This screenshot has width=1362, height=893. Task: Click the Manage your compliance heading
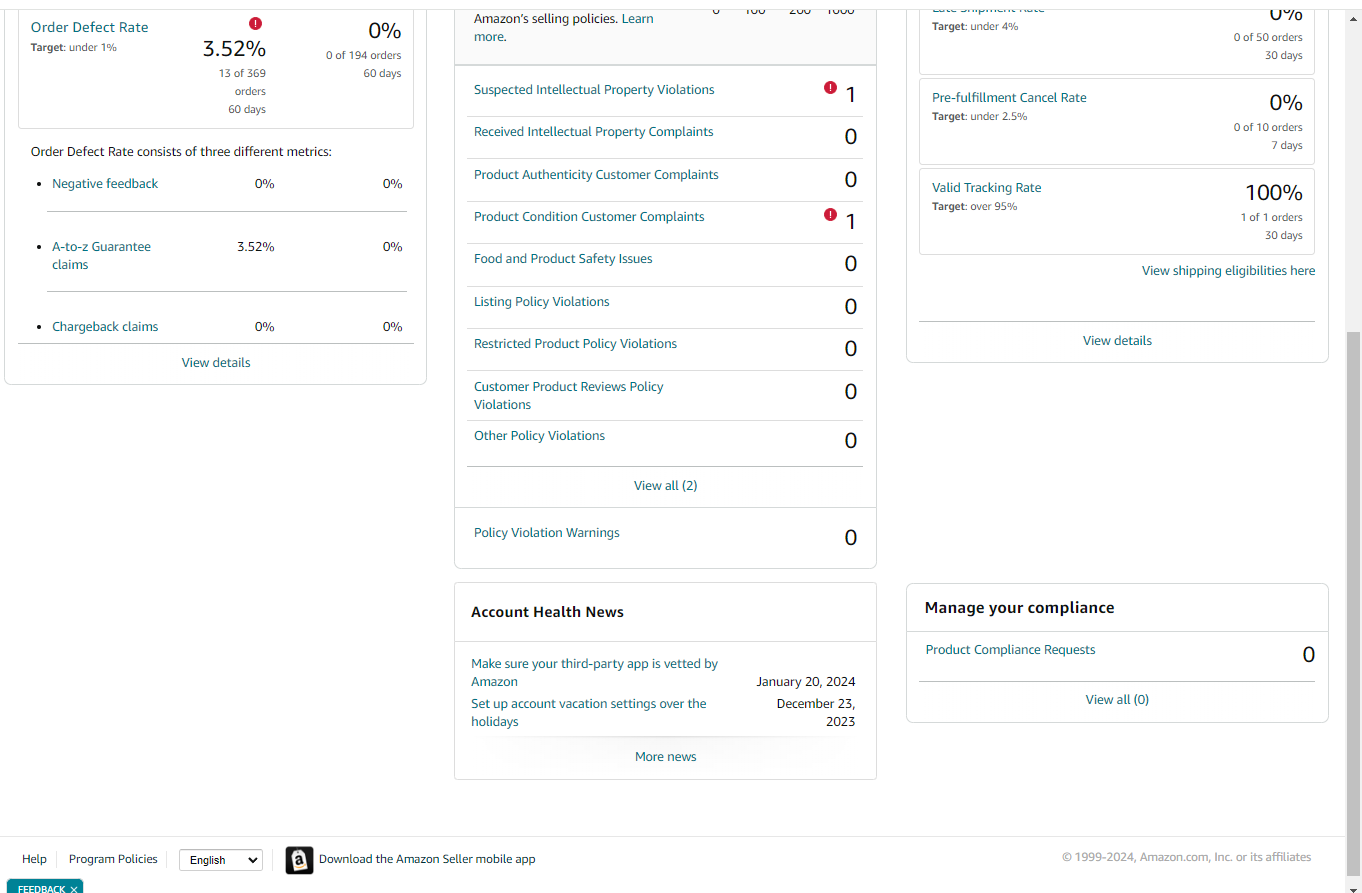click(1019, 608)
